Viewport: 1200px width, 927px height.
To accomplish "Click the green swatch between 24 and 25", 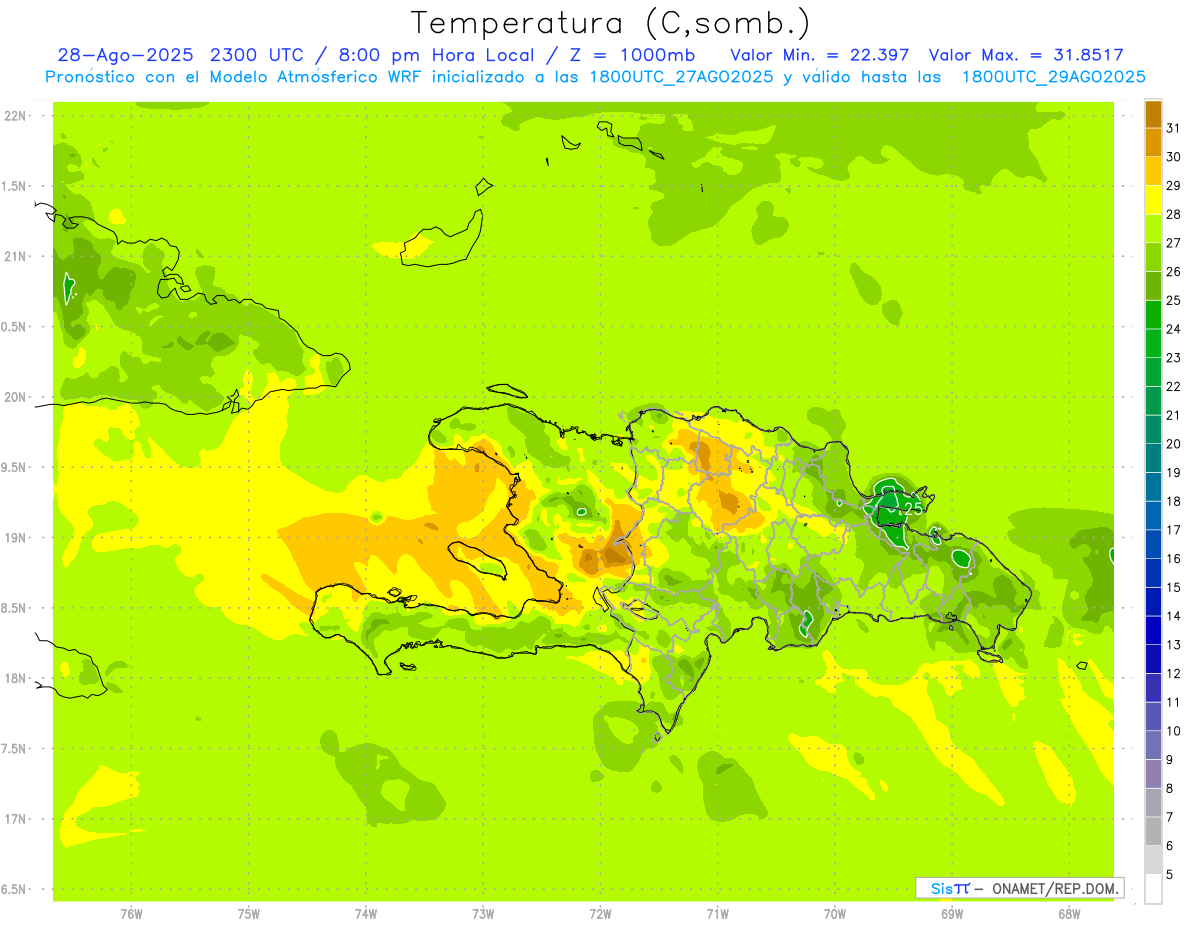I will click(x=1153, y=314).
